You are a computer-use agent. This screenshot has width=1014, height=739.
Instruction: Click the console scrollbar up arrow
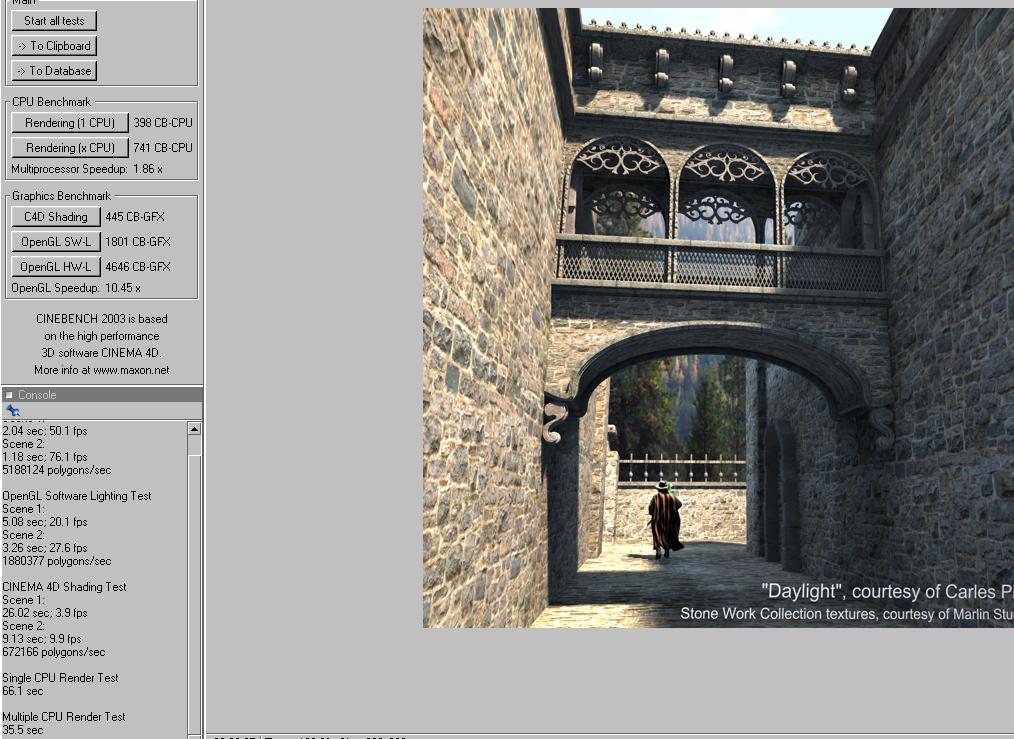(x=194, y=429)
